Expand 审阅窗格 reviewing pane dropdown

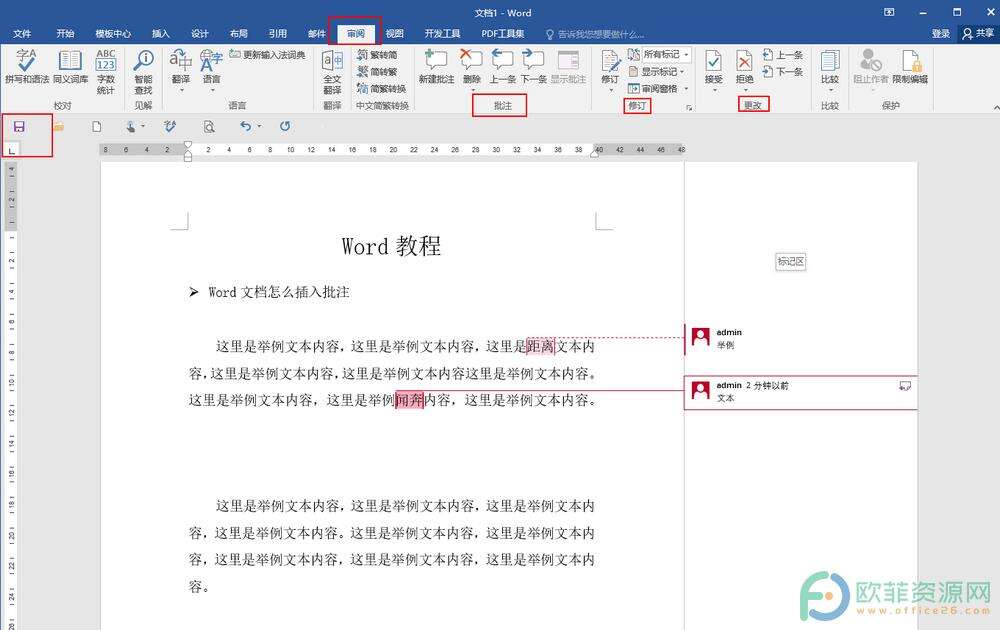(x=687, y=89)
